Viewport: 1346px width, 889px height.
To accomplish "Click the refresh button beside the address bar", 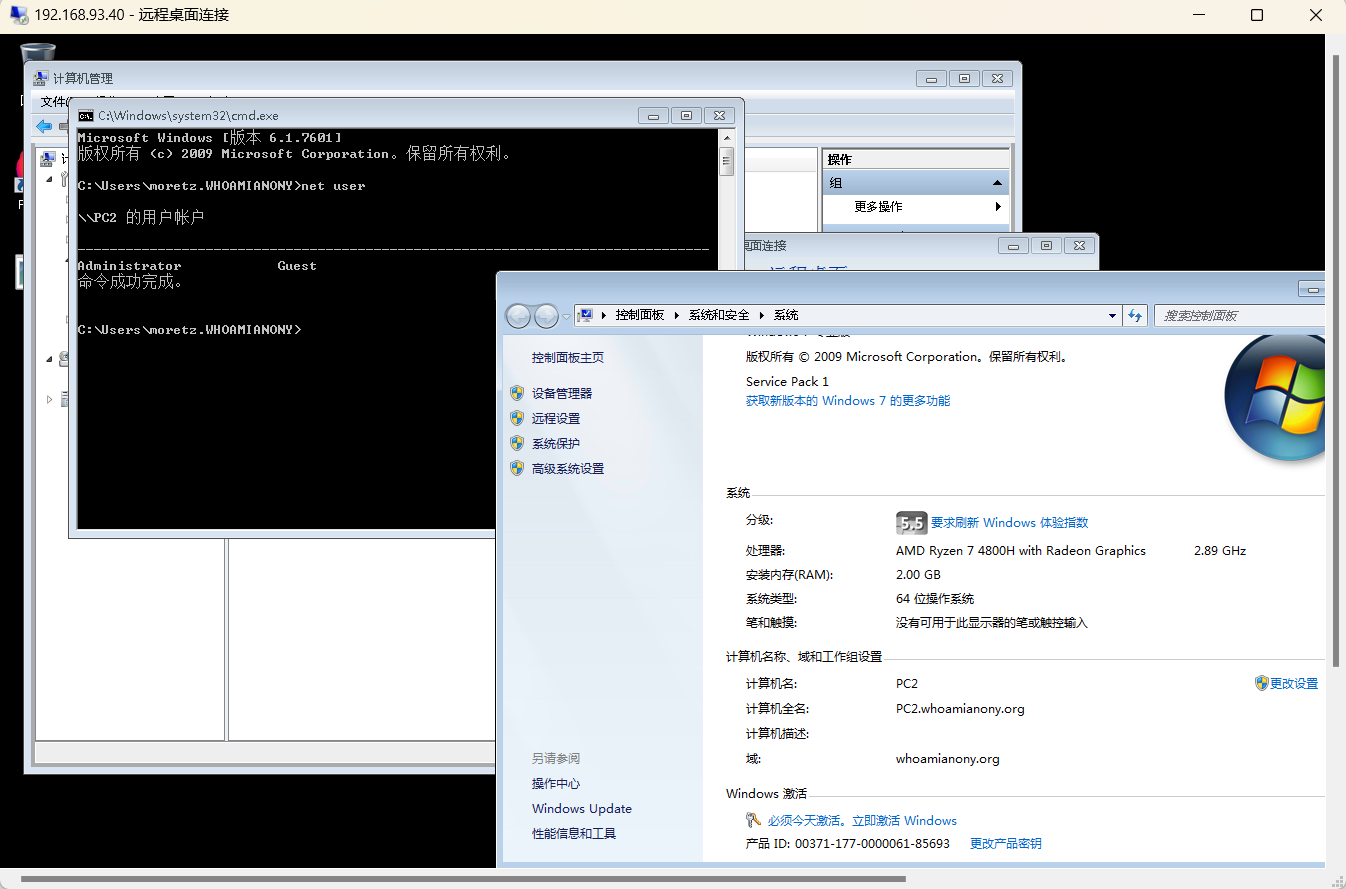I will pos(1134,315).
